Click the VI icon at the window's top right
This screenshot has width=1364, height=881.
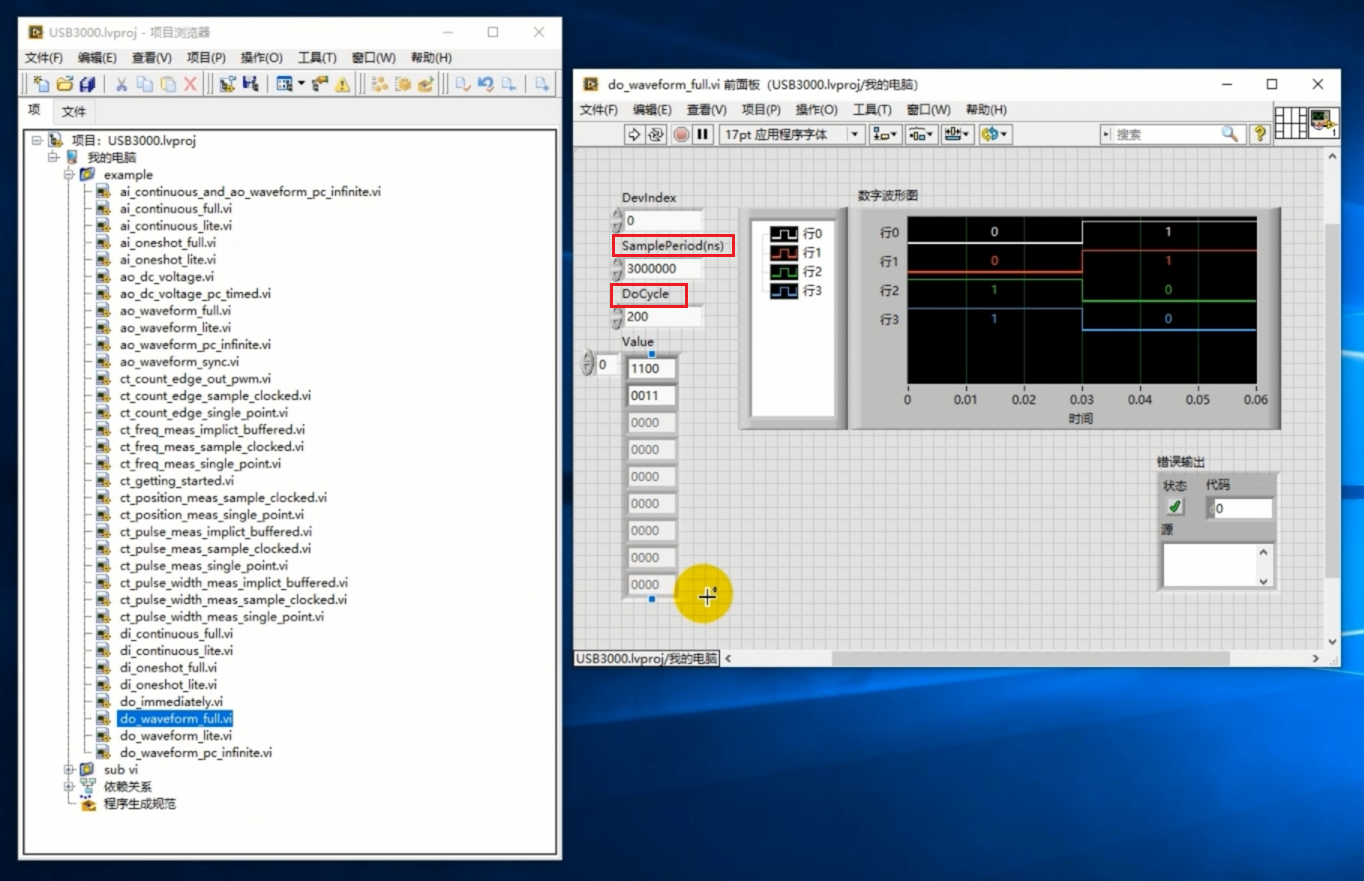point(1324,123)
